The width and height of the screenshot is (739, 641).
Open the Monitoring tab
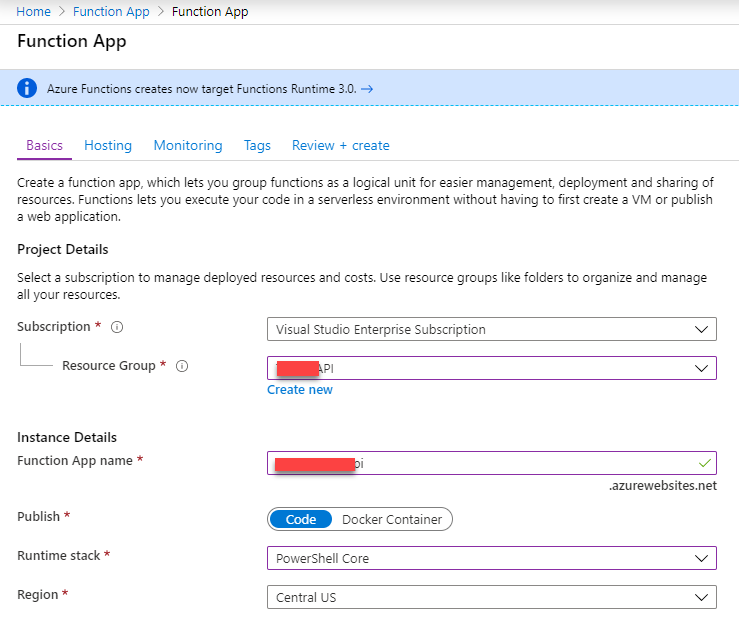pyautogui.click(x=188, y=145)
